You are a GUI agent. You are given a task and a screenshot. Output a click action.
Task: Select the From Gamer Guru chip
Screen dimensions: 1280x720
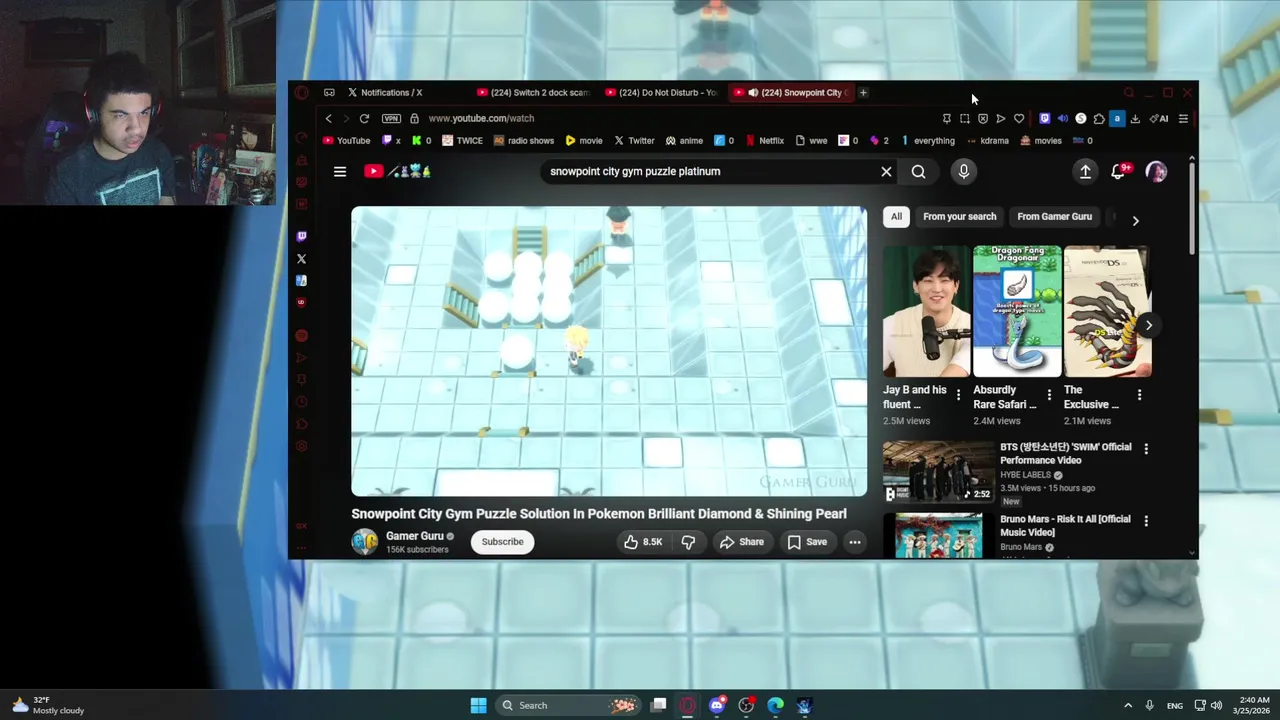[x=1054, y=217]
